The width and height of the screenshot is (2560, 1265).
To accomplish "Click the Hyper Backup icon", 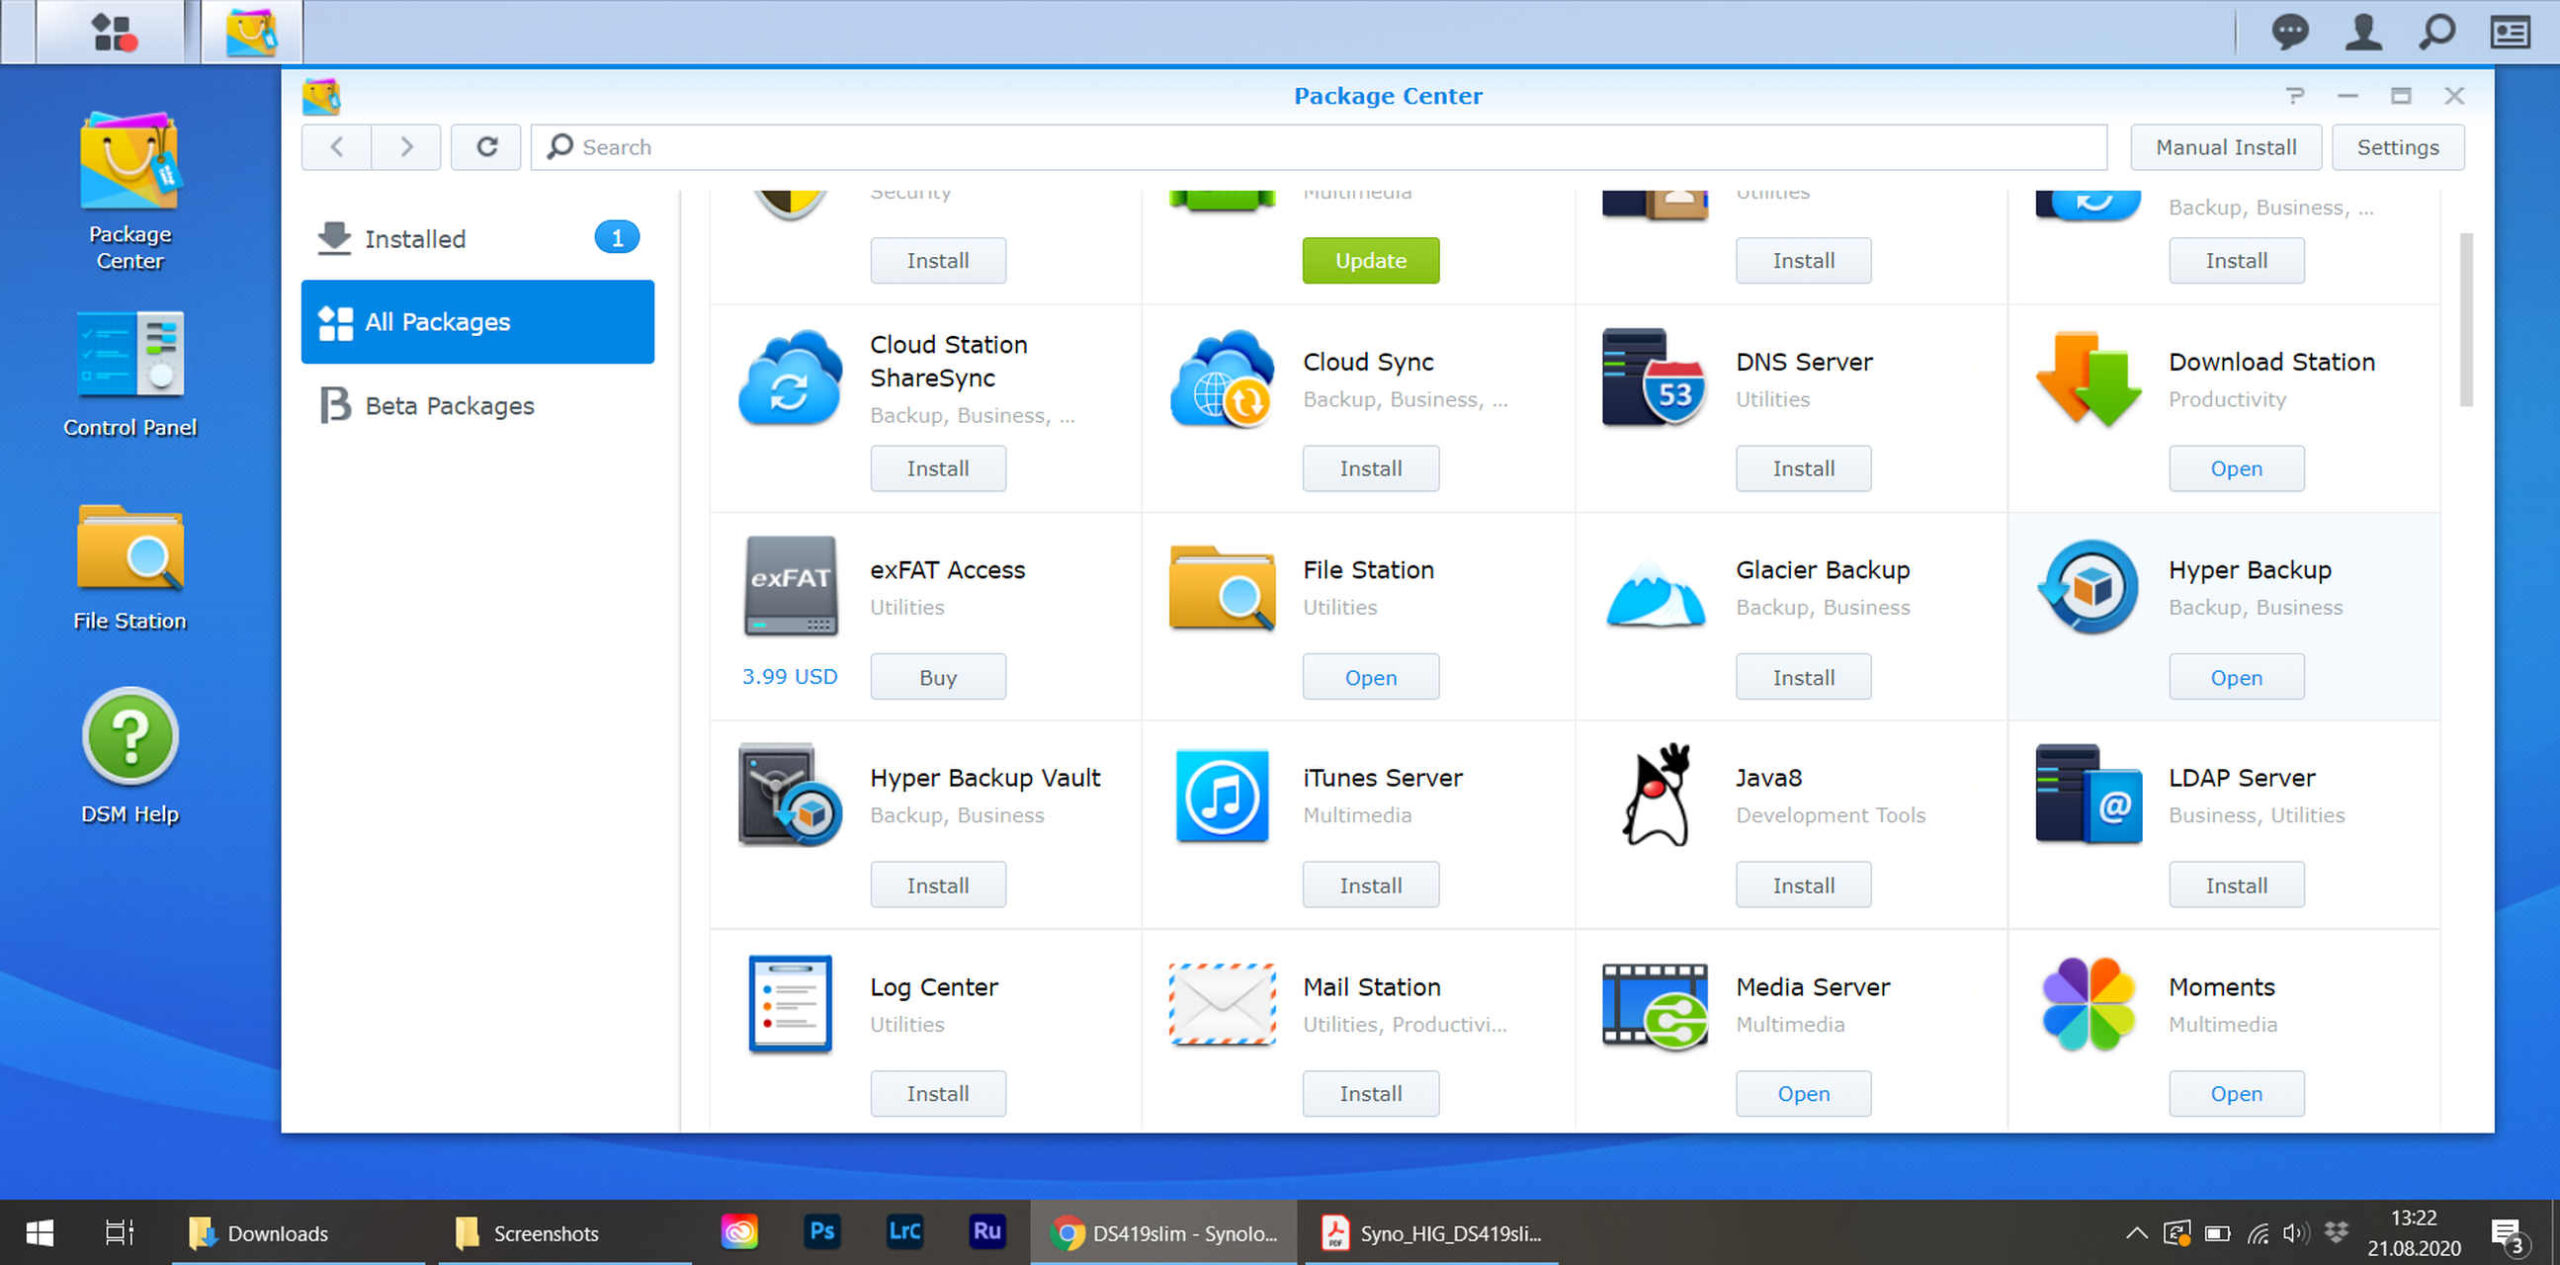I will 2088,587.
